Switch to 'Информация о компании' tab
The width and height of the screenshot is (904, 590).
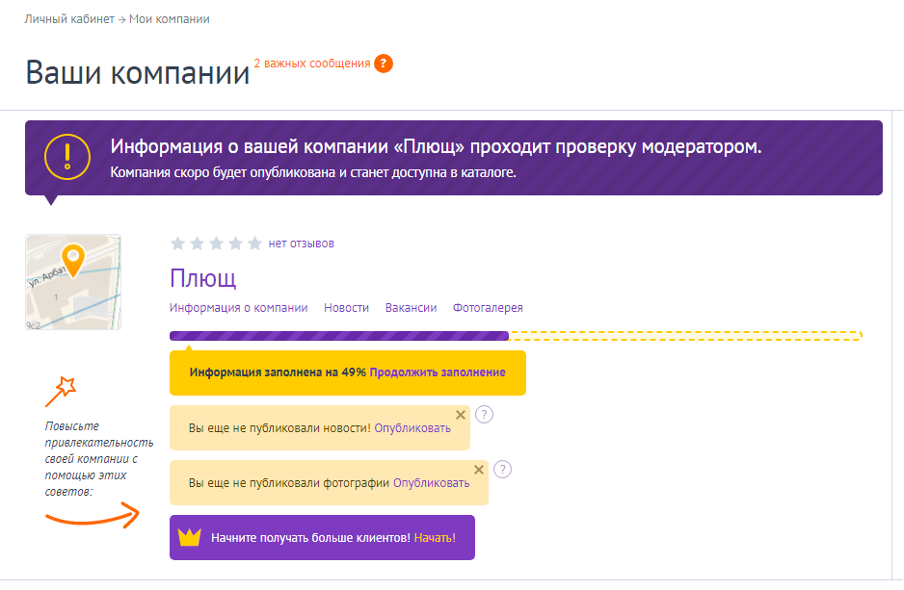tap(239, 308)
